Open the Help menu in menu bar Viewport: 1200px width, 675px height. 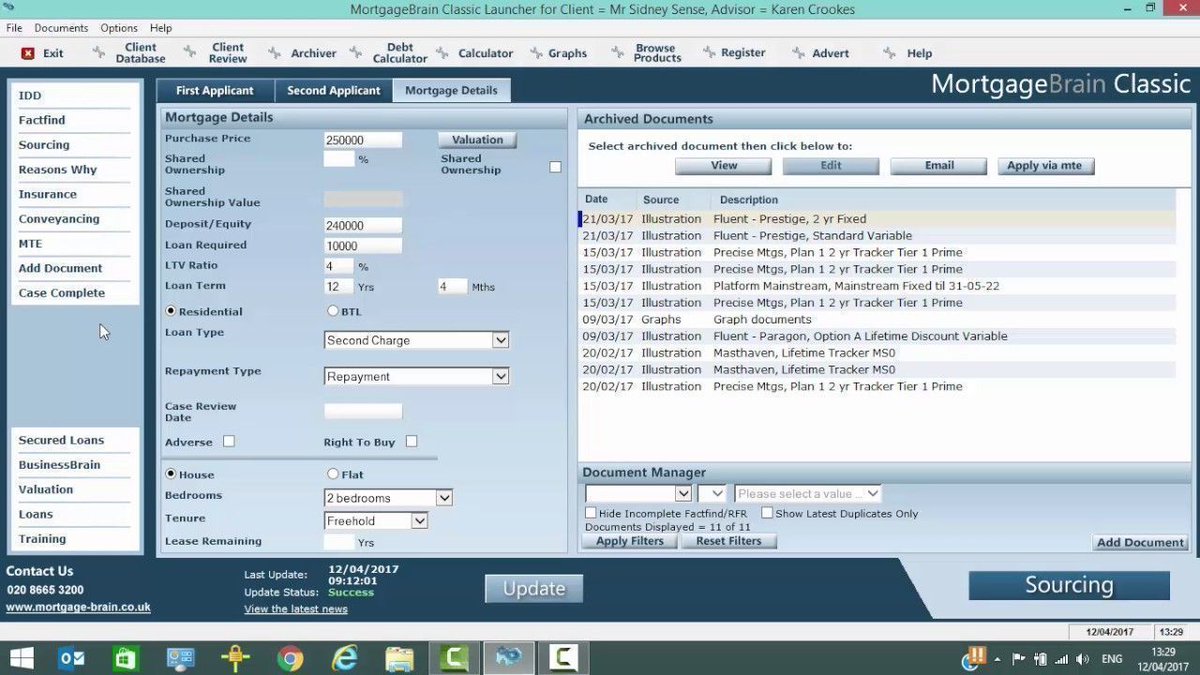point(161,28)
